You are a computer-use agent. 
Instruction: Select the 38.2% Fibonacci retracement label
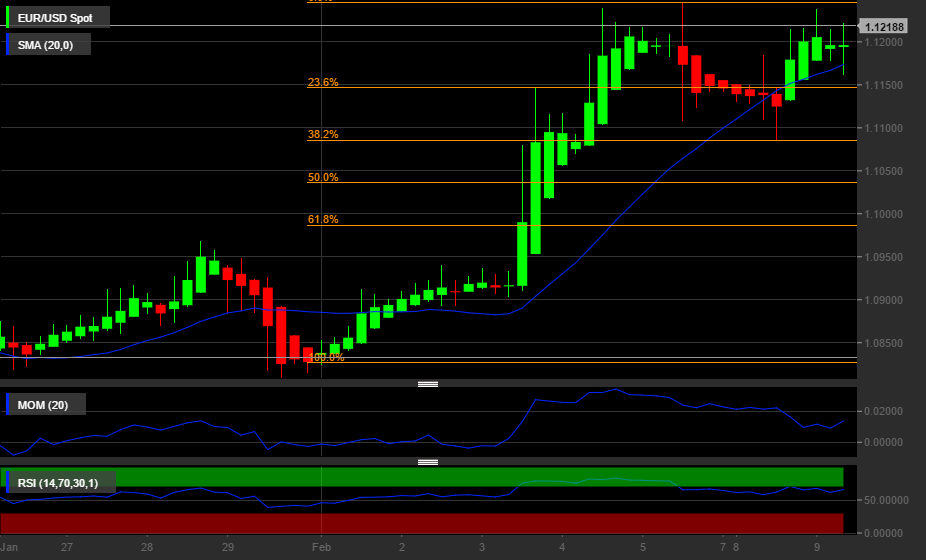pos(323,134)
